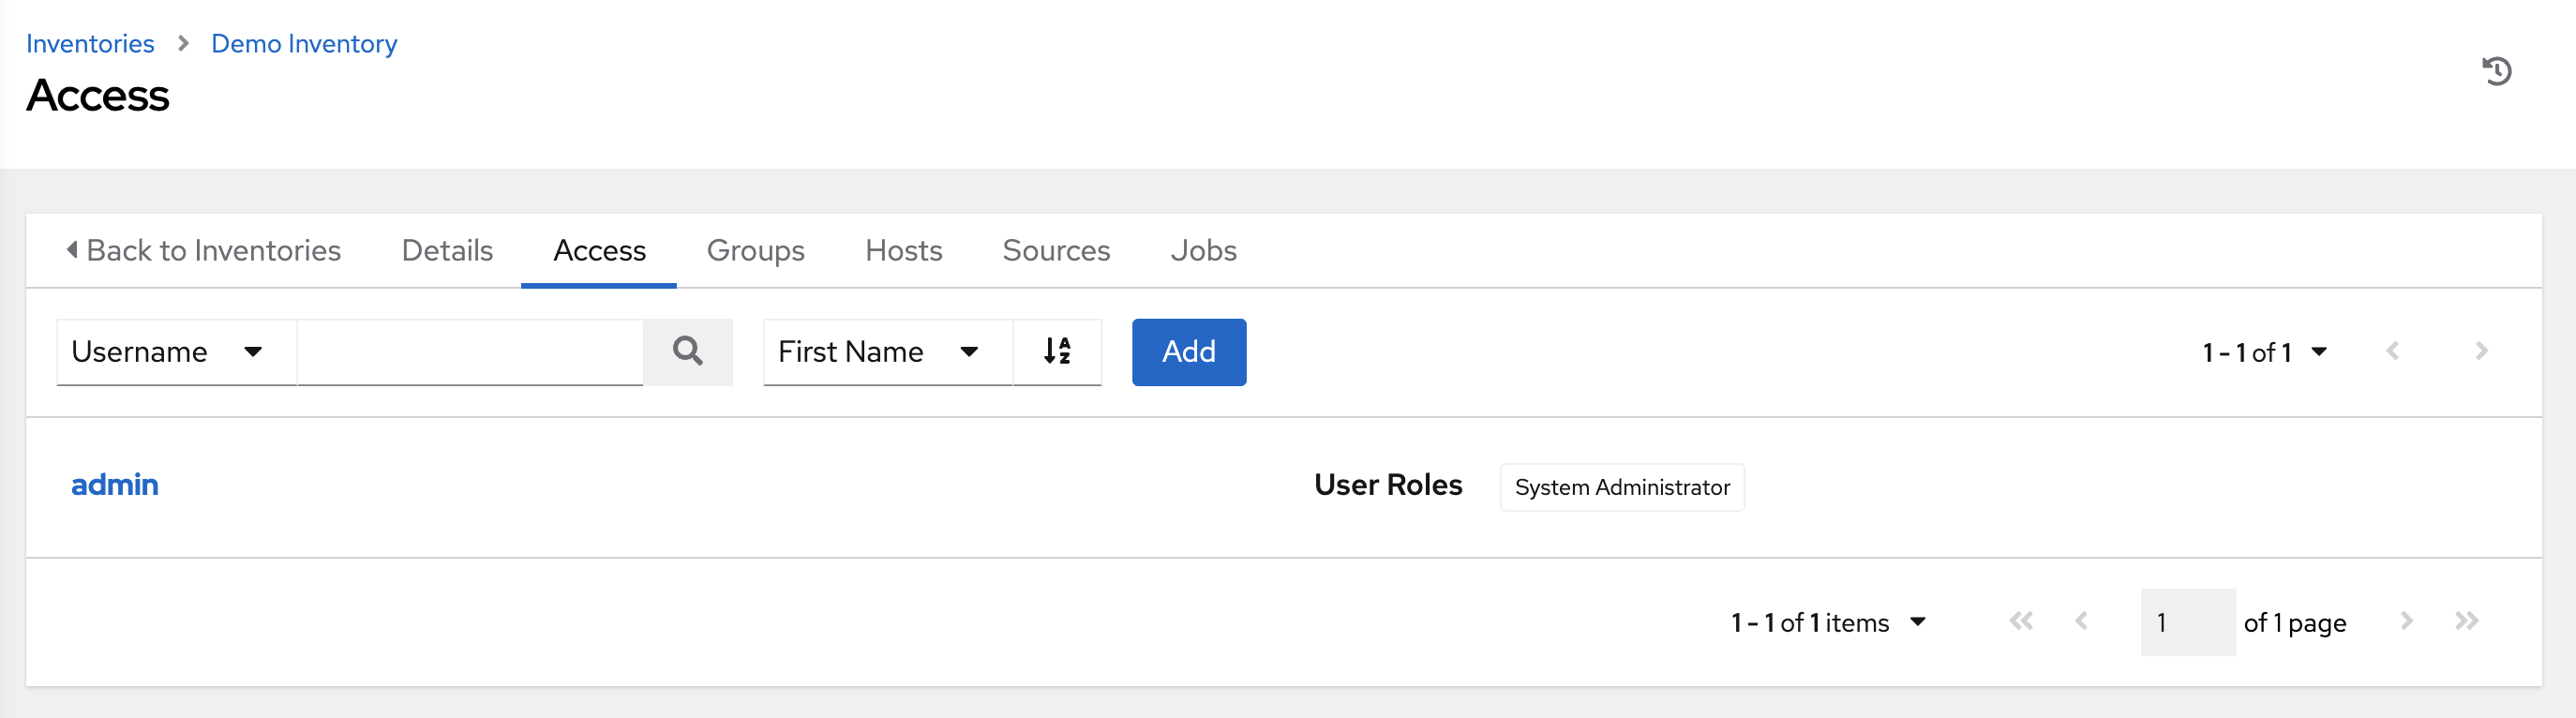Expand the bottom items-per-page dropdown
Screen dimensions: 2576x718
click(1828, 622)
